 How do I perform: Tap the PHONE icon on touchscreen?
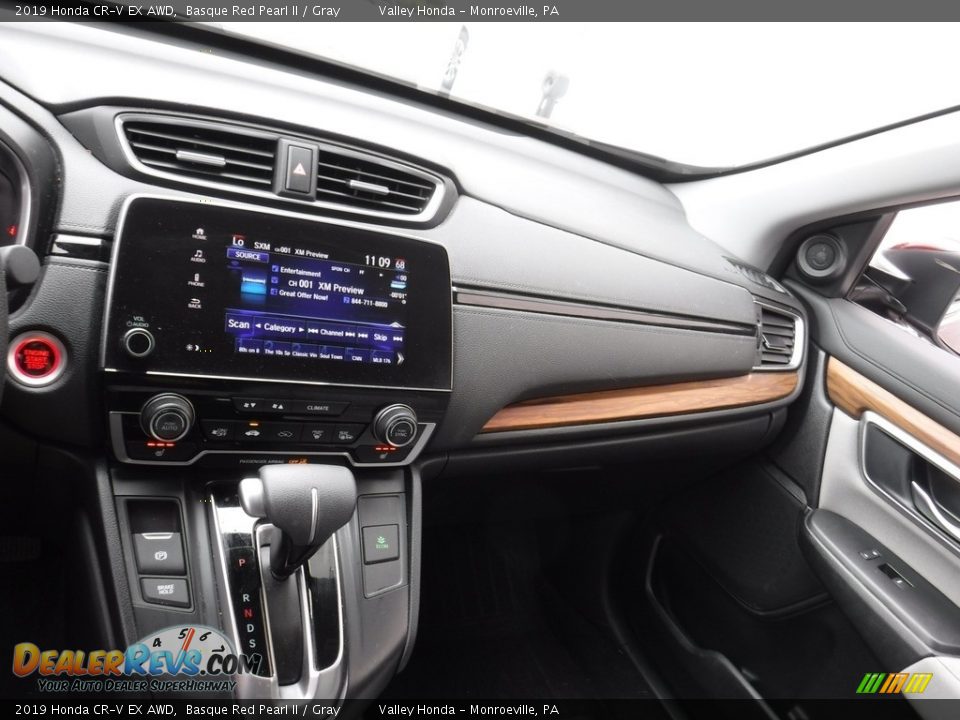point(197,280)
